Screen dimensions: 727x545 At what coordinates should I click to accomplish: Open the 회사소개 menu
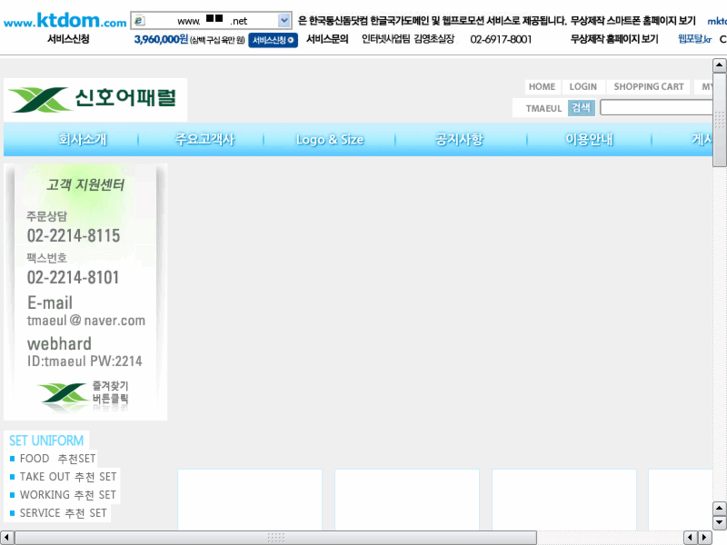[x=83, y=139]
